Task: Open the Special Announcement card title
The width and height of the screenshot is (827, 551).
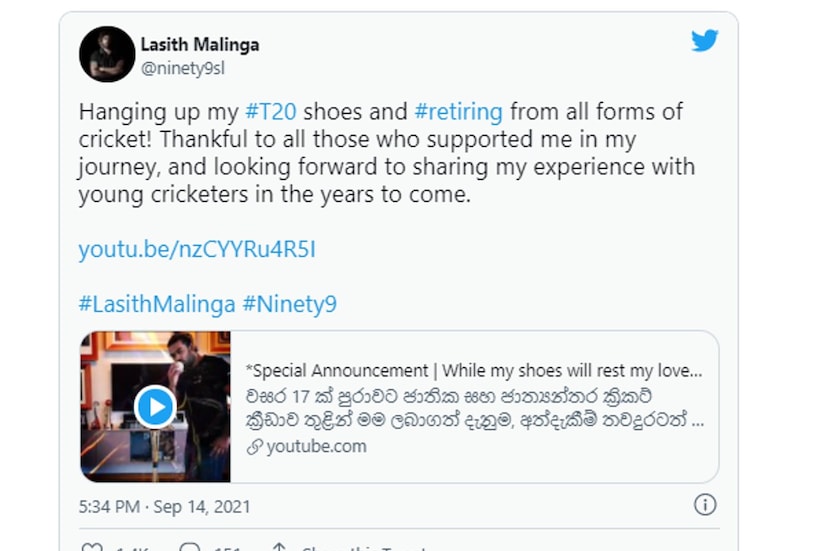Action: (466, 371)
